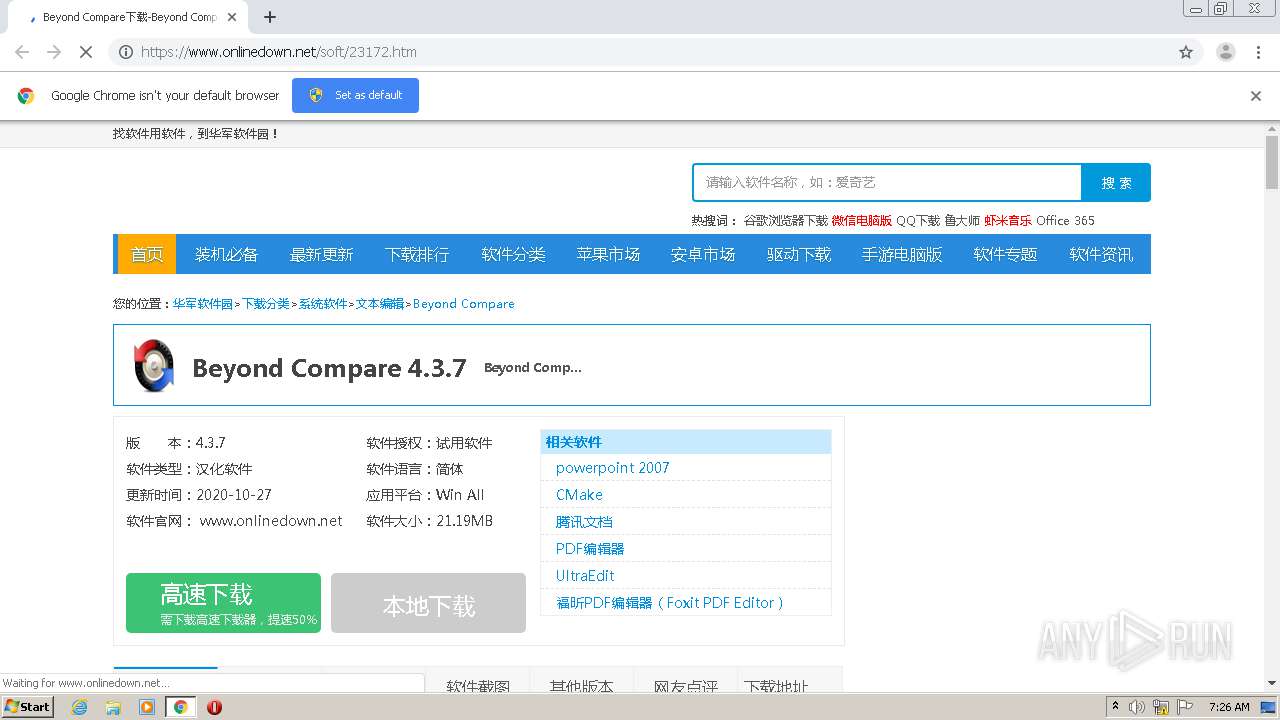Image resolution: width=1280 pixels, height=720 pixels.
Task: Click hot search Office 365
Action: click(1065, 221)
